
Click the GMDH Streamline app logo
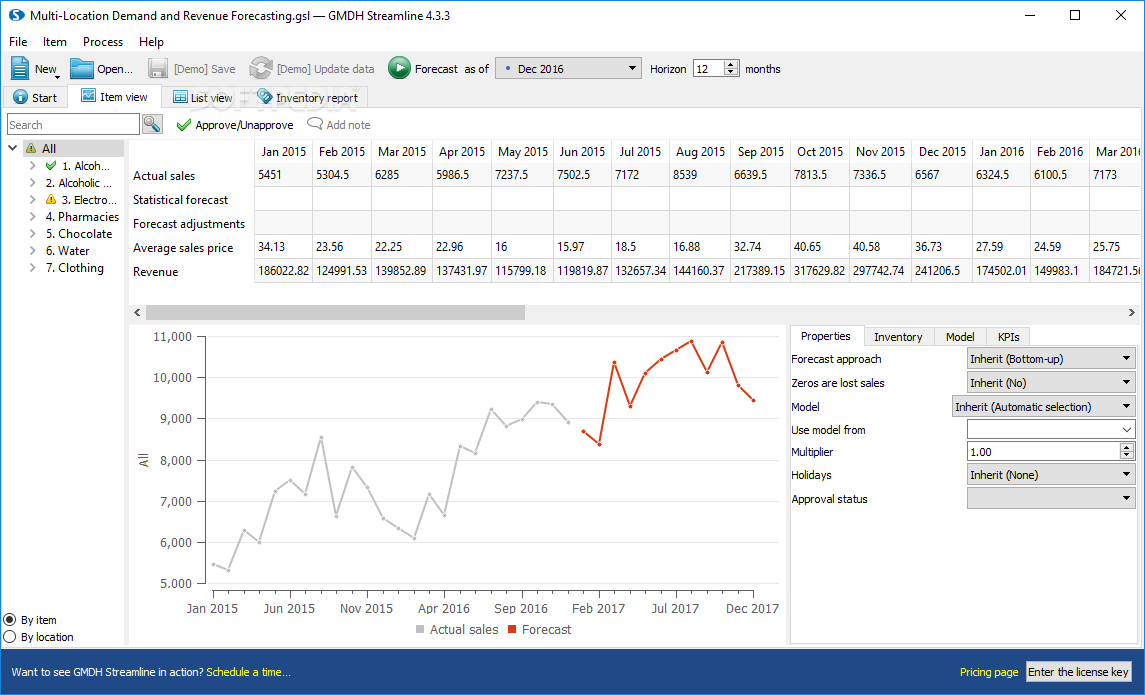(x=16, y=15)
